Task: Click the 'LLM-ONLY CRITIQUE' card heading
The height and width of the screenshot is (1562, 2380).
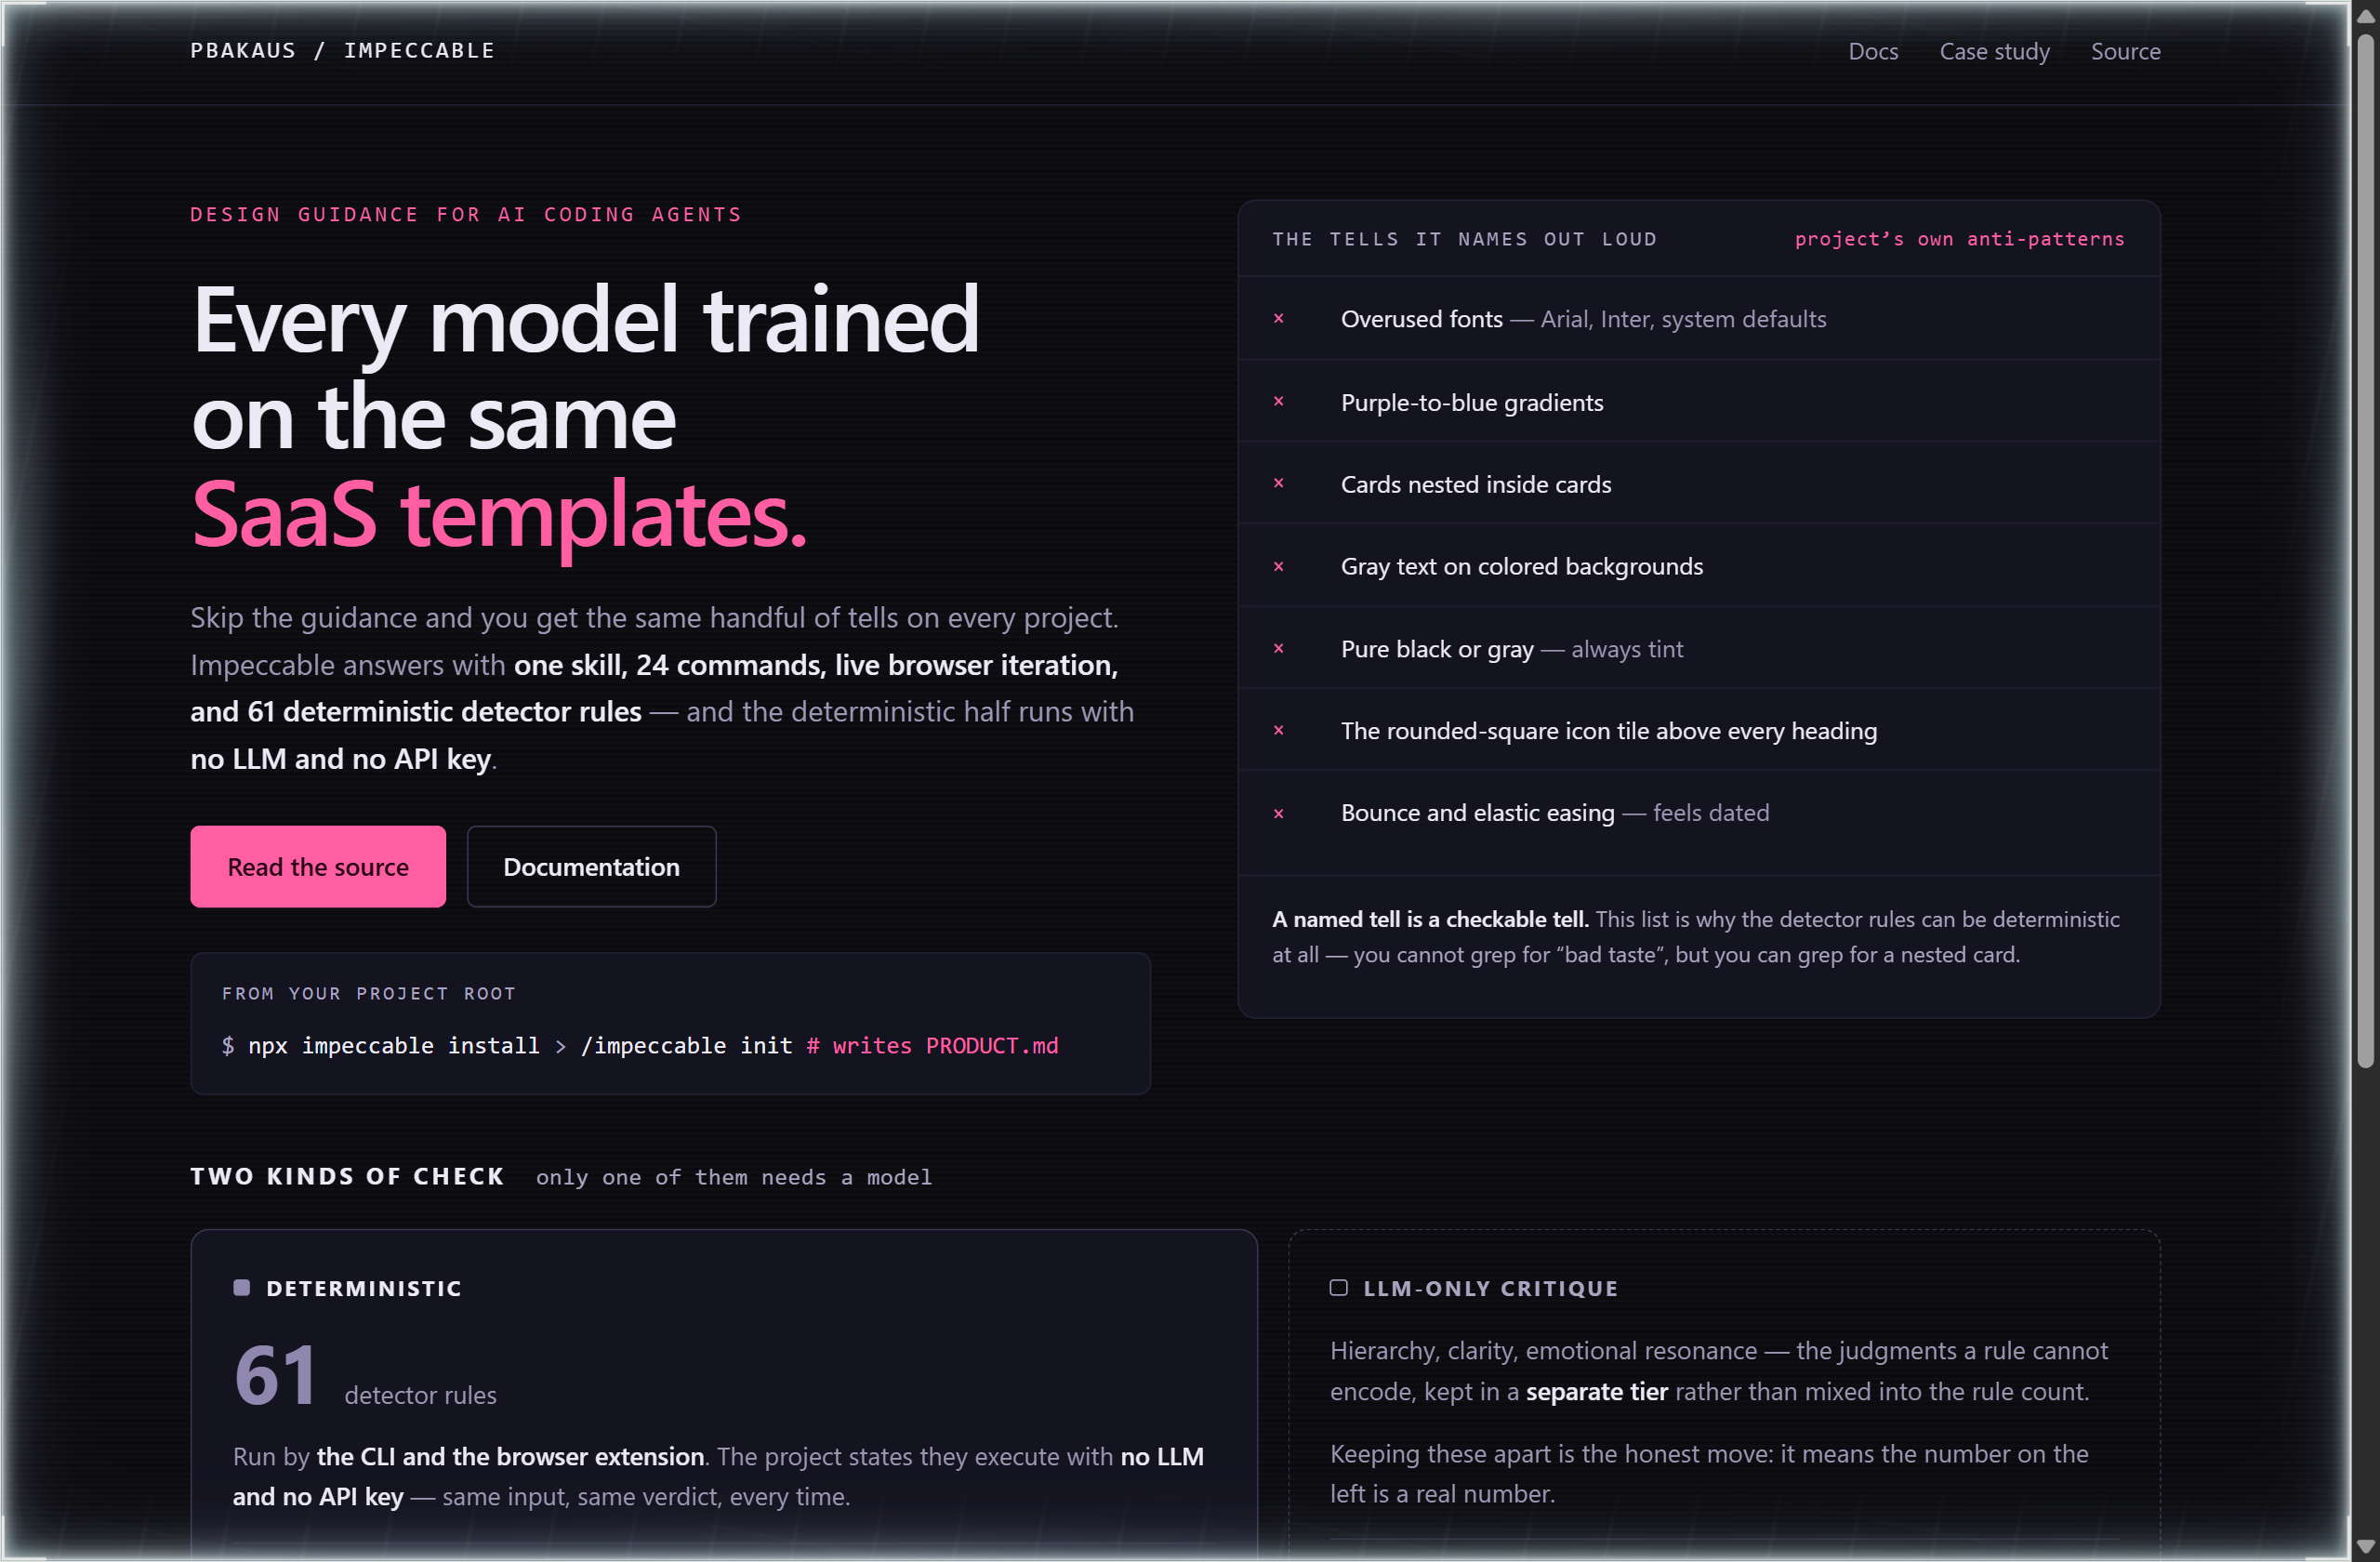Action: pyautogui.click(x=1490, y=1288)
